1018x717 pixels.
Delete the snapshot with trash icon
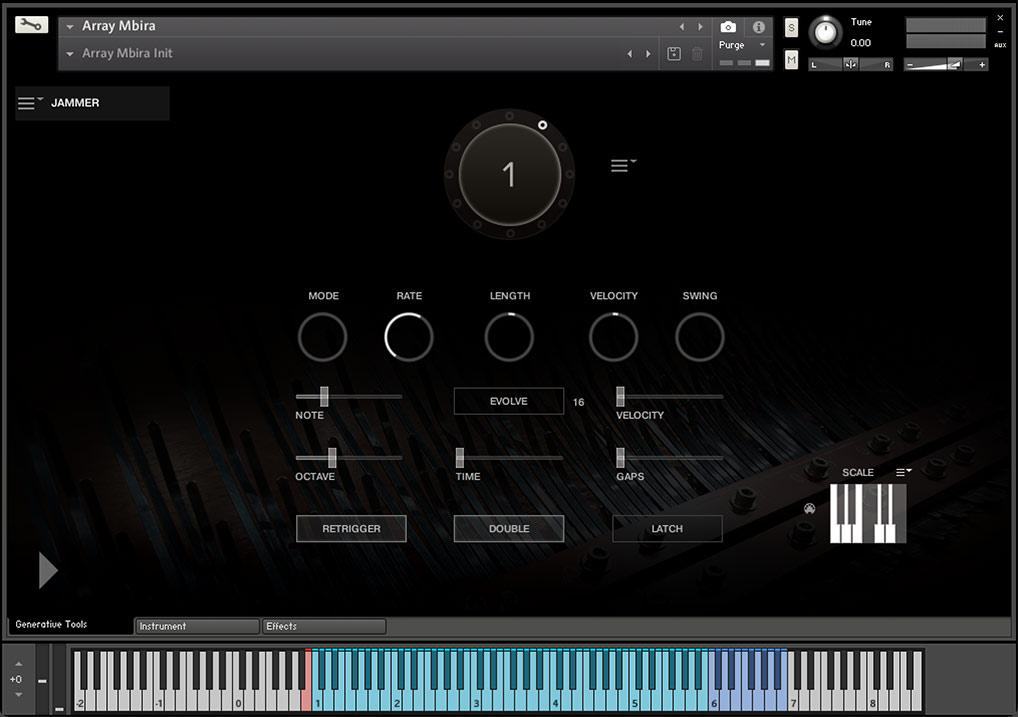697,54
